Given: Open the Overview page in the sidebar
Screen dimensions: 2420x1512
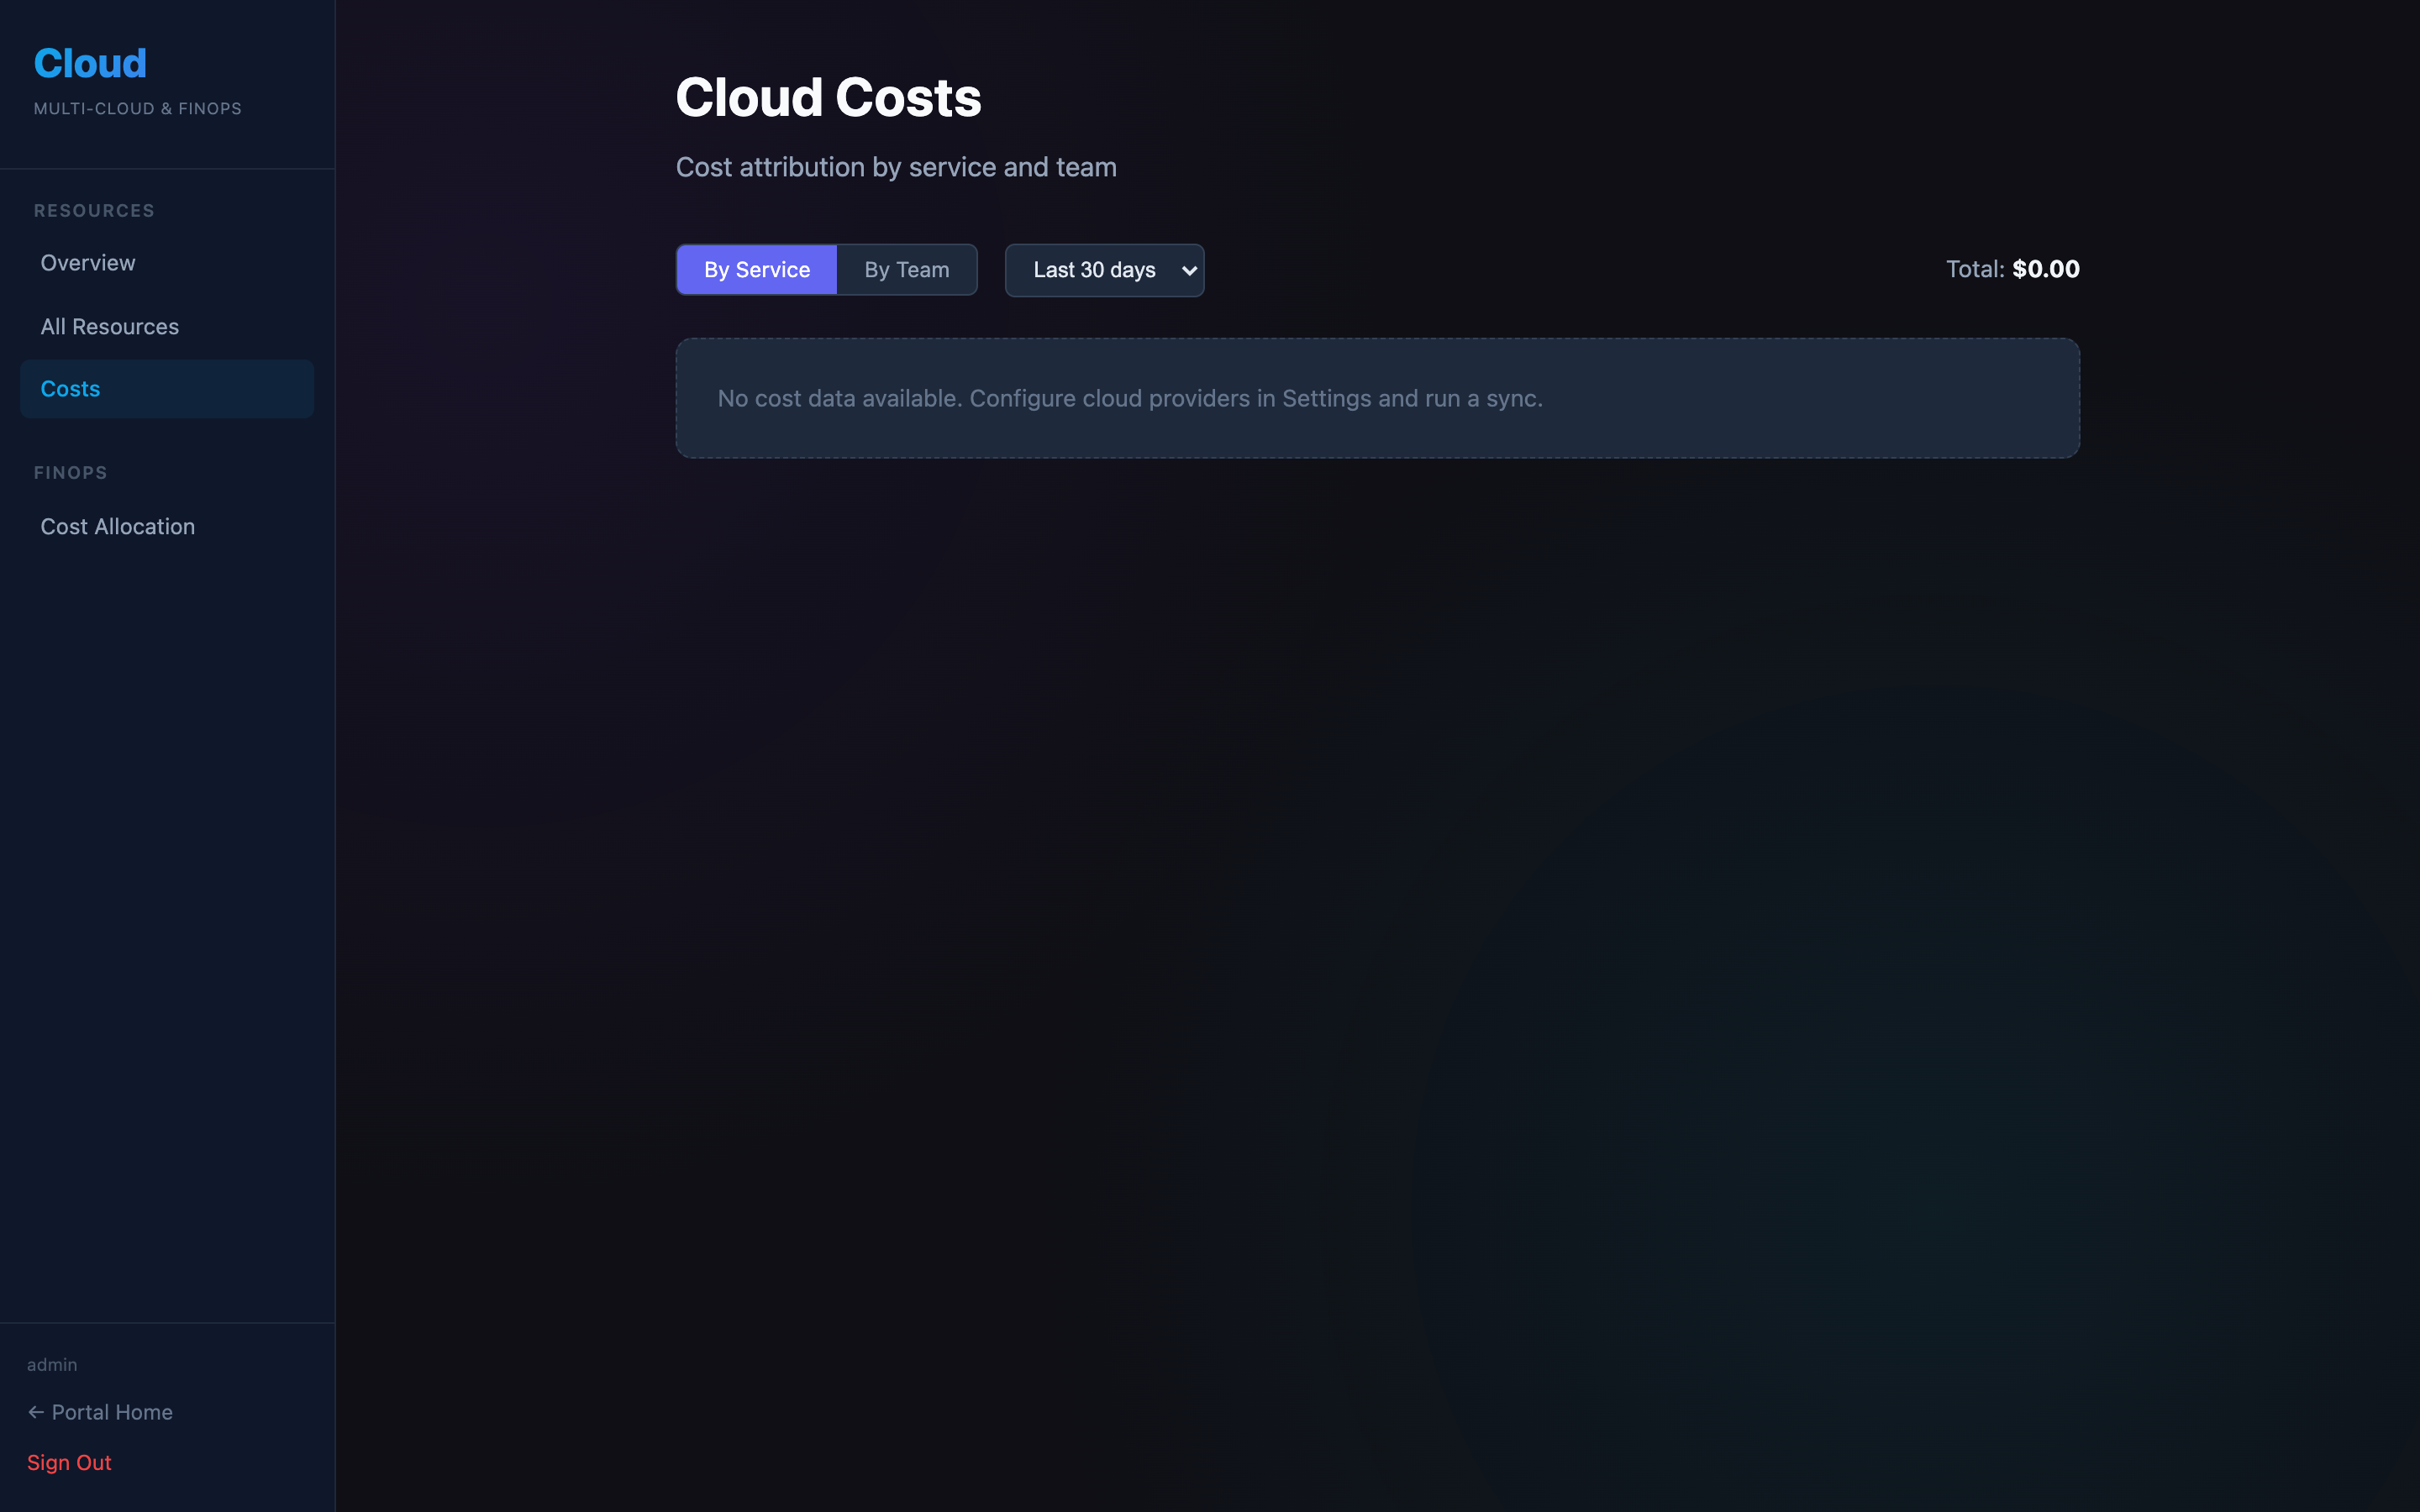Looking at the screenshot, I should pyautogui.click(x=88, y=263).
